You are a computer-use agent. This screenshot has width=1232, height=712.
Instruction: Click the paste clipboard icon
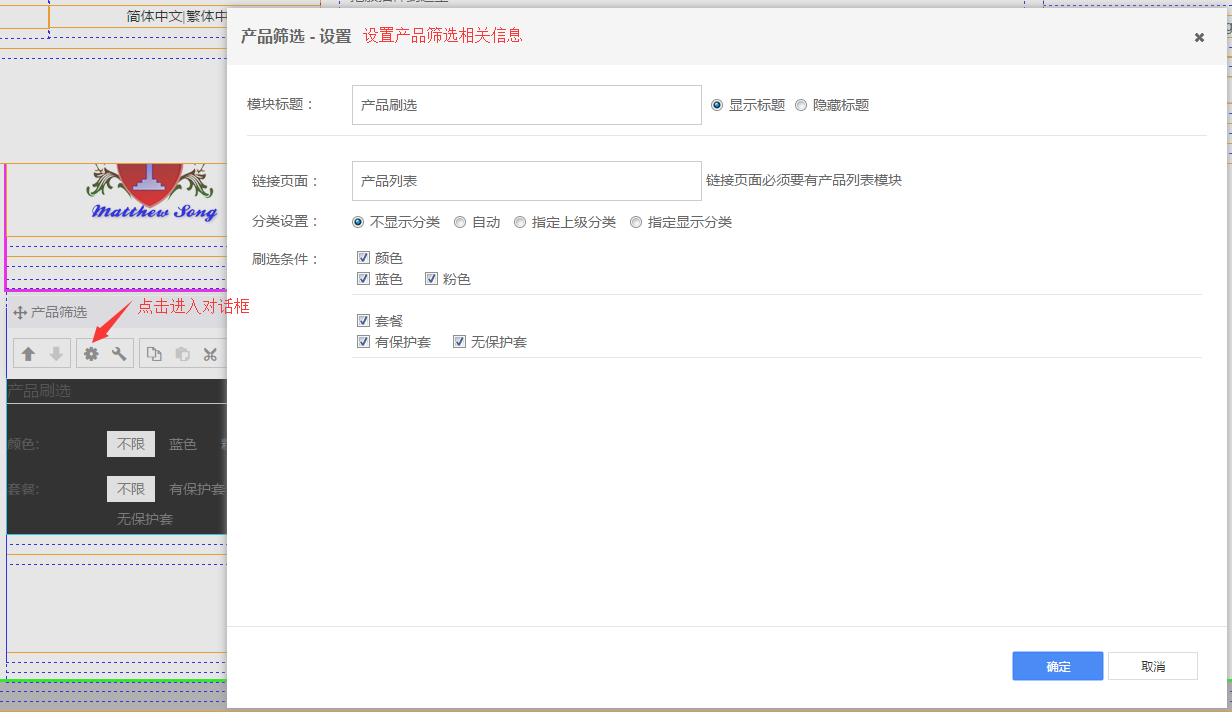pyautogui.click(x=182, y=354)
